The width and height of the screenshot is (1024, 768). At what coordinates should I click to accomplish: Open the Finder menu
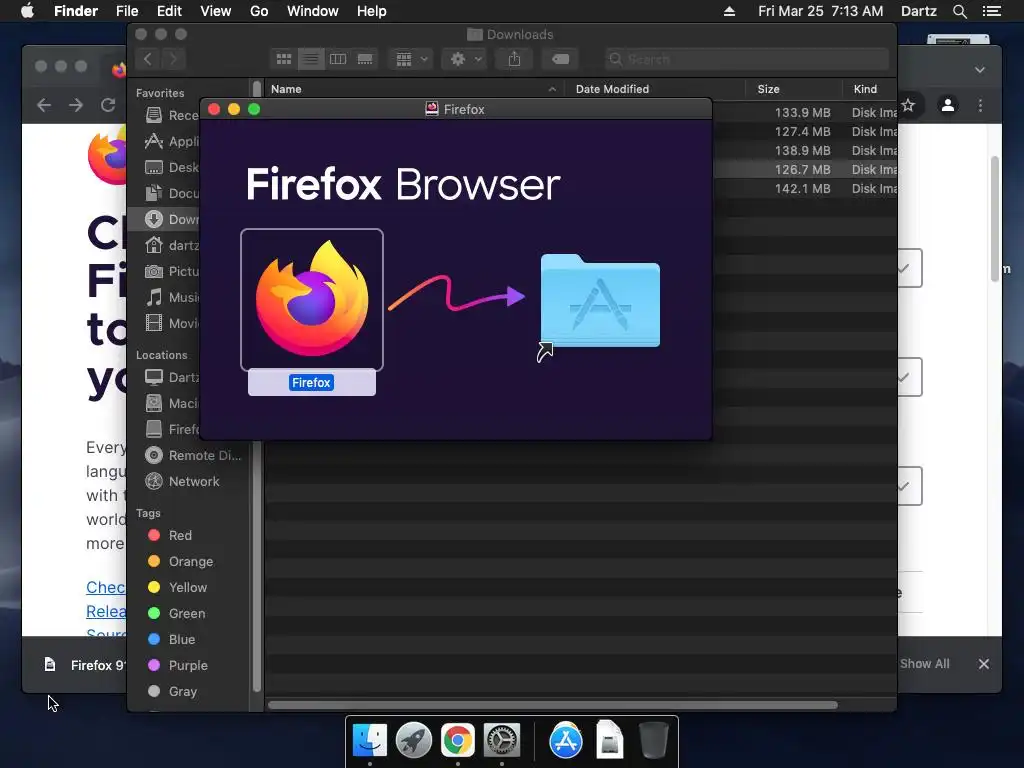point(76,11)
